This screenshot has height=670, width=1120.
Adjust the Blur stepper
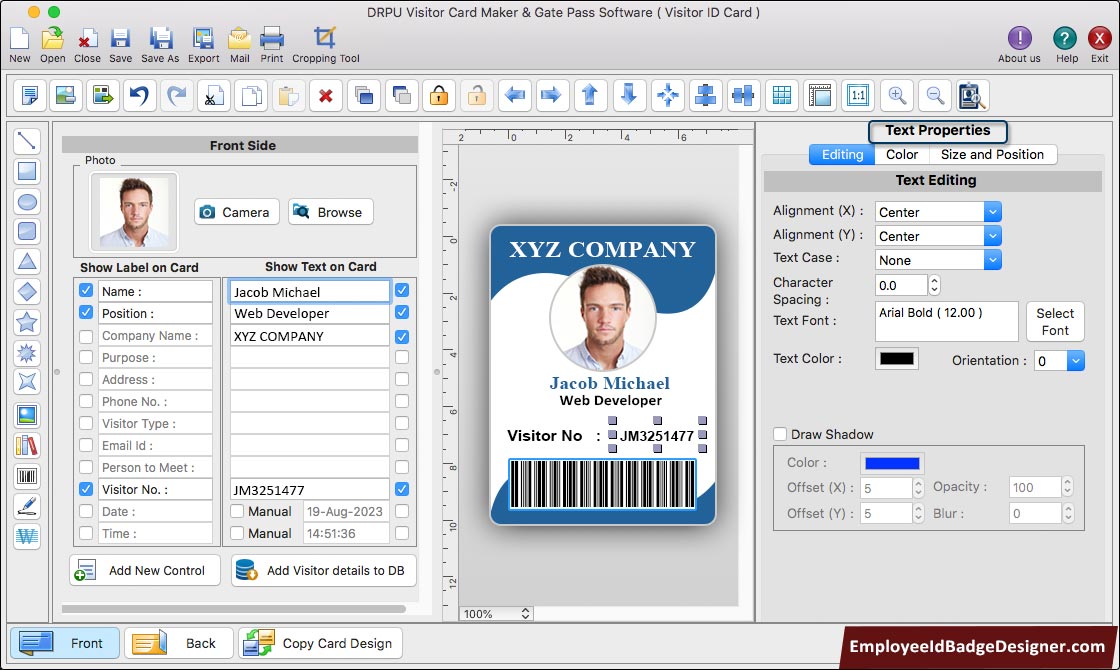click(1067, 514)
